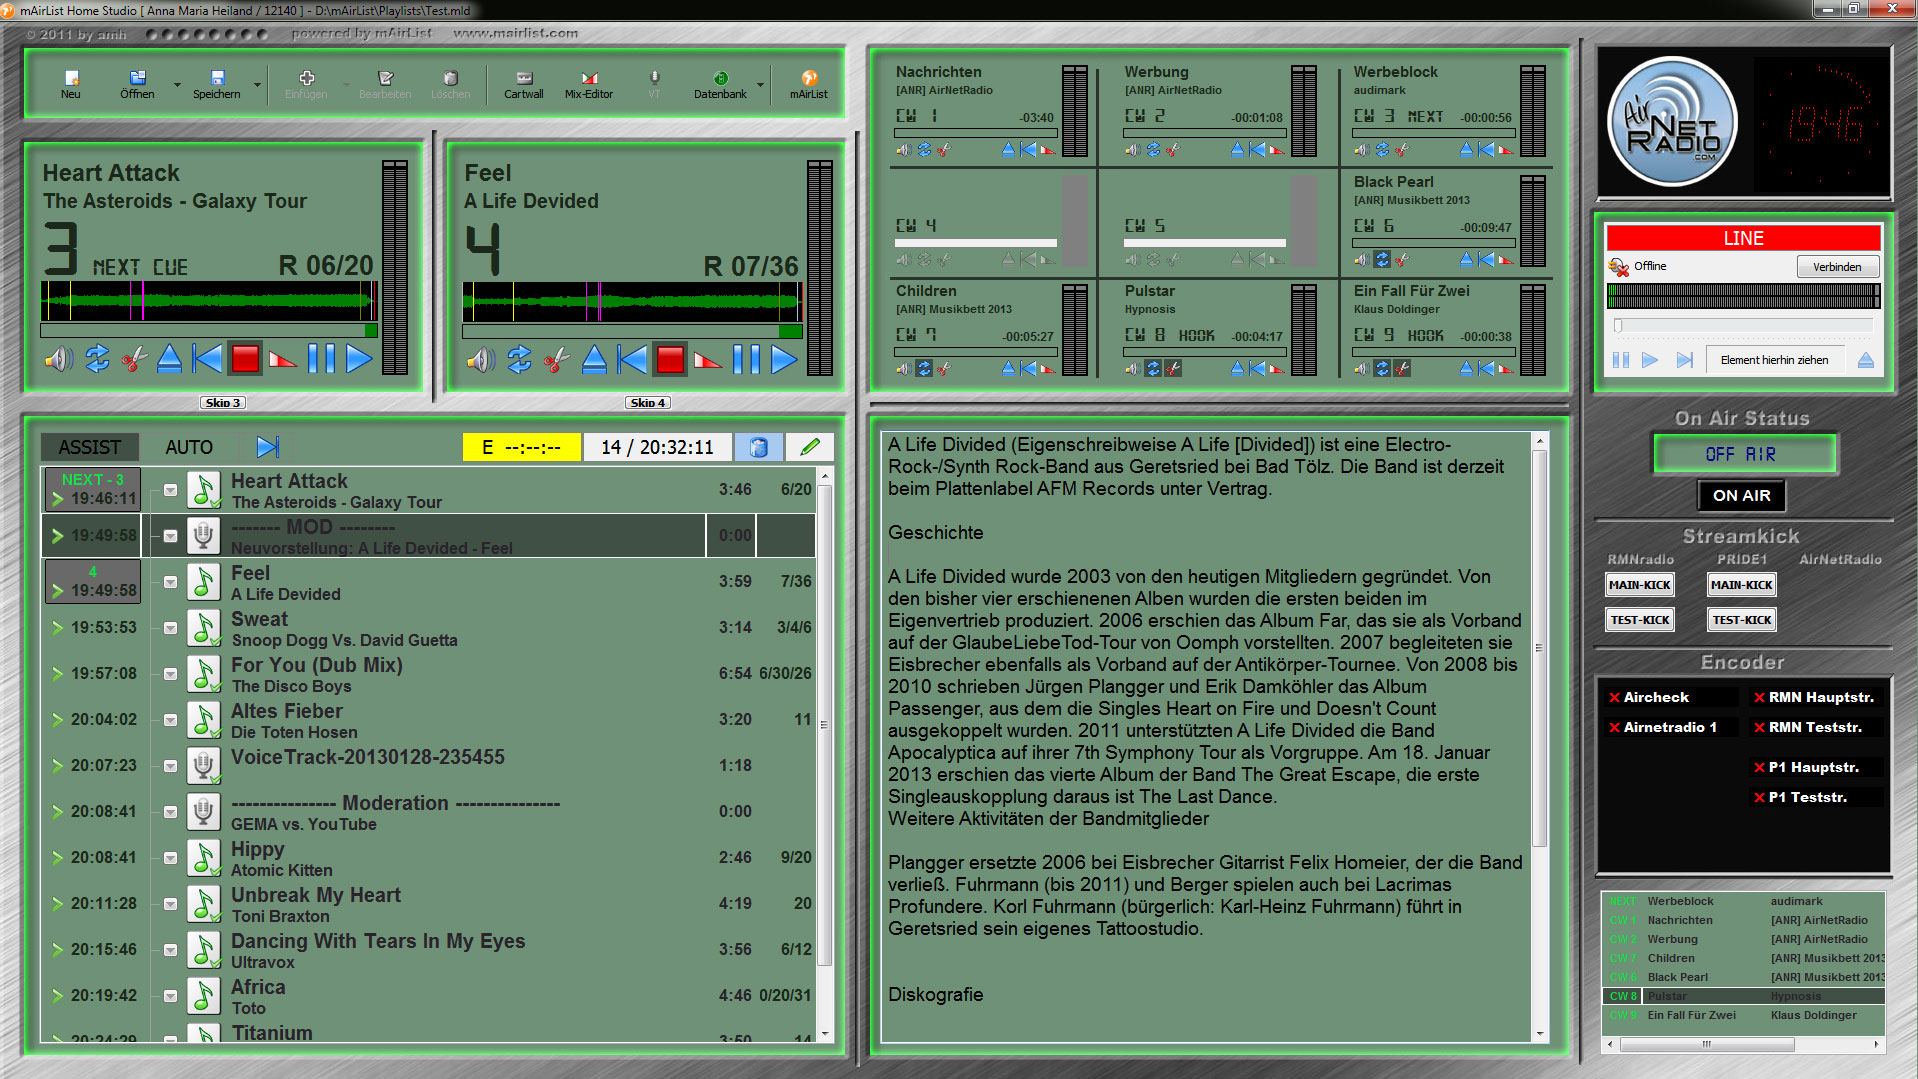Switch playlist to AUTO mode

189,447
